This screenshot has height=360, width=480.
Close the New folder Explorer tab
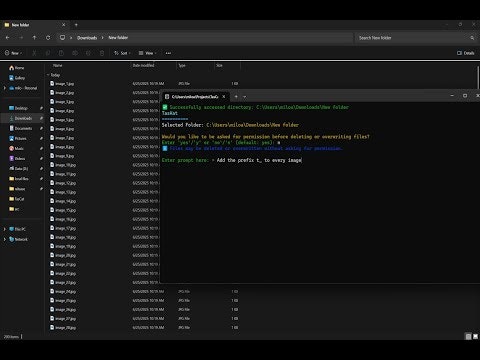coord(64,25)
